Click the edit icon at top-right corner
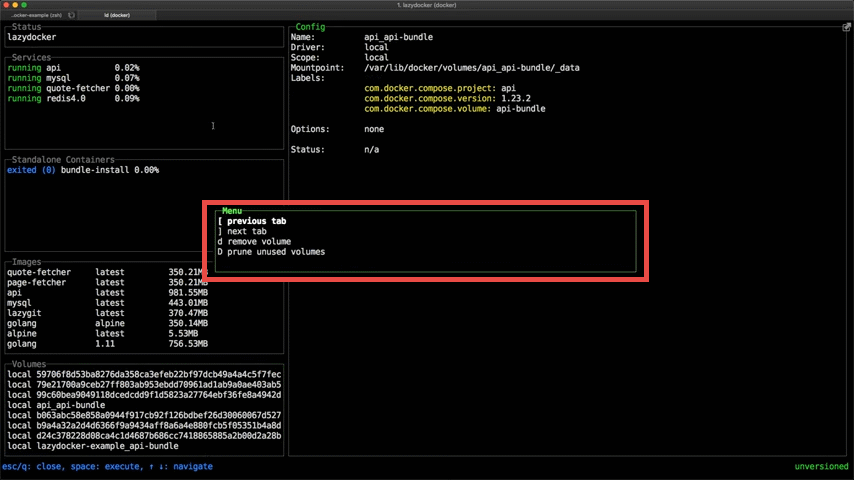The width and height of the screenshot is (854, 480). point(846,27)
